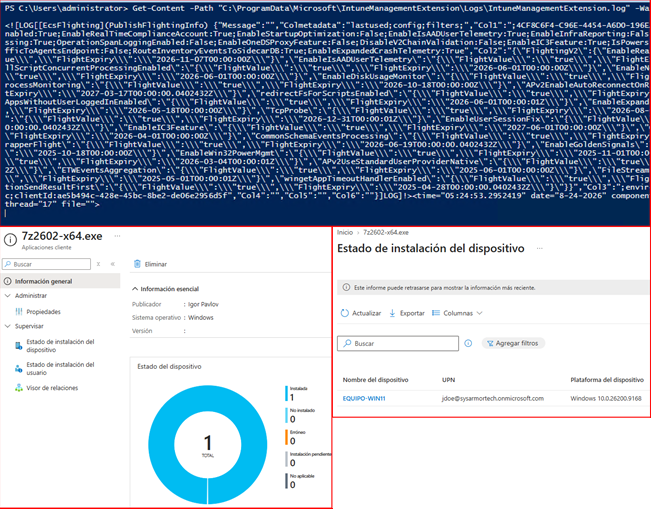The image size is (652, 511).
Task: Clear the left search with the X icon
Action: point(99,264)
